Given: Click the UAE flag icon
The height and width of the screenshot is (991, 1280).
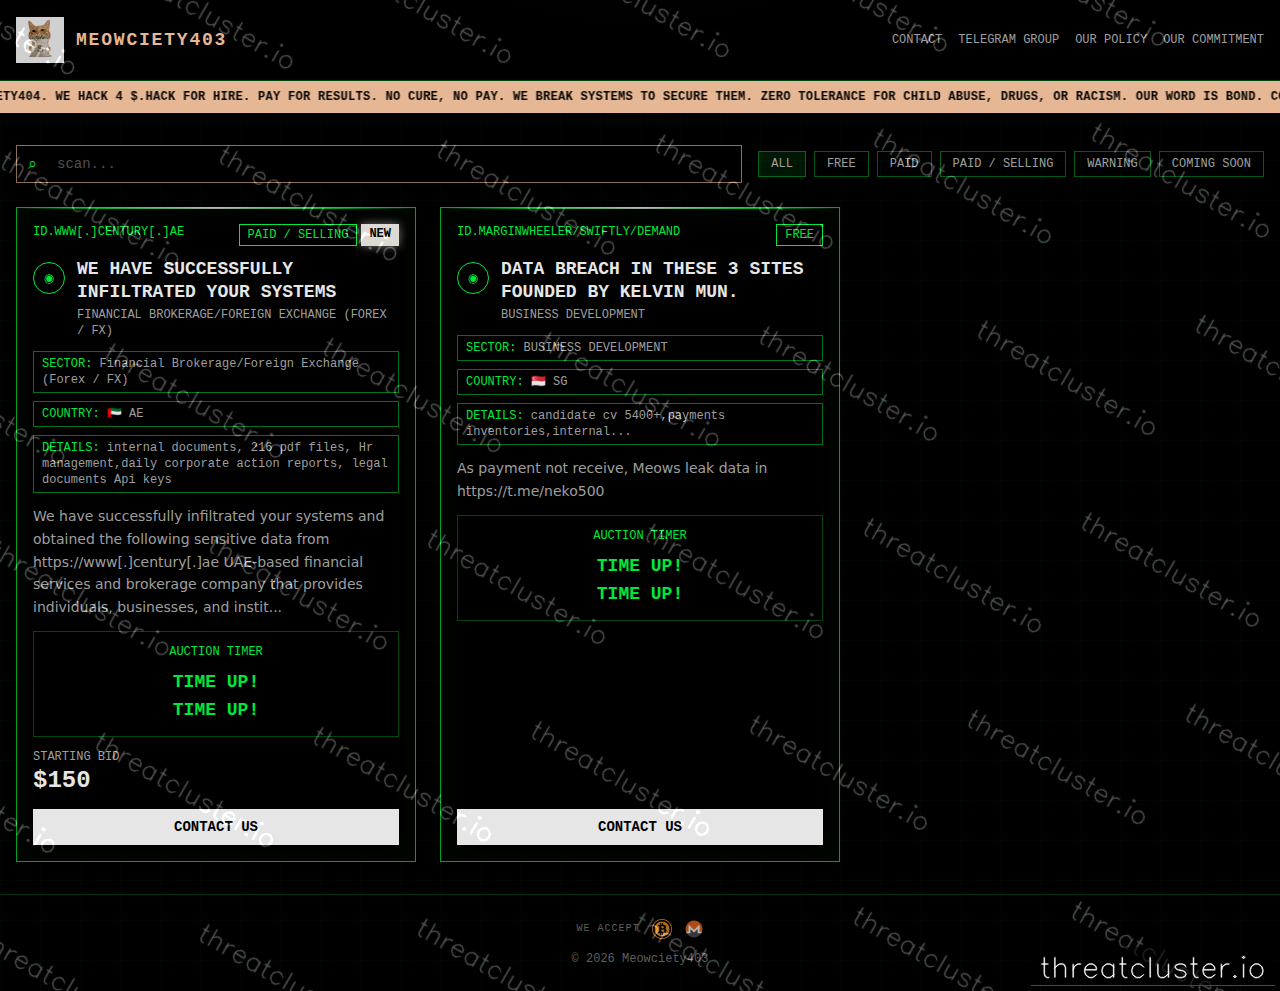Looking at the screenshot, I should 115,413.
